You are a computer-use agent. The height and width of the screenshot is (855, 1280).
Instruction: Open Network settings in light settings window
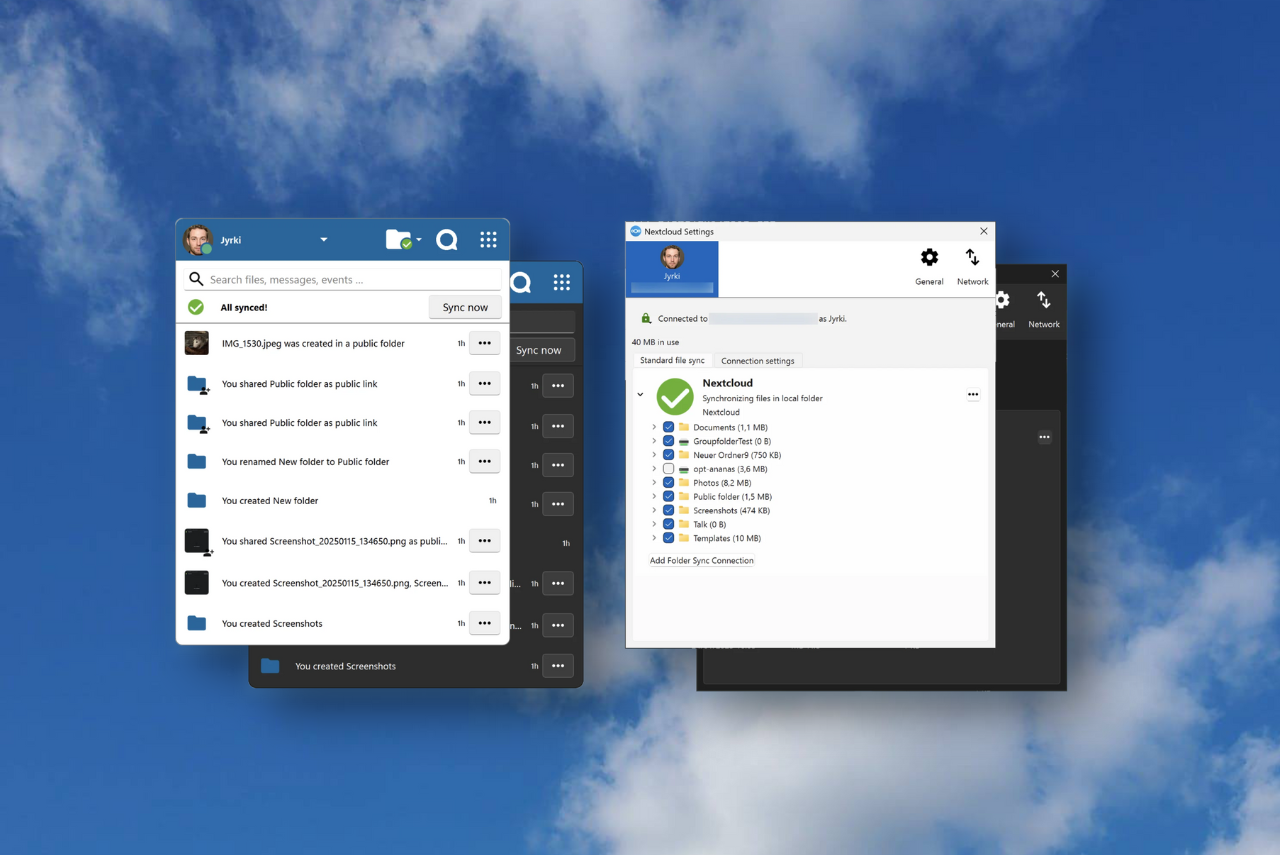click(x=972, y=266)
